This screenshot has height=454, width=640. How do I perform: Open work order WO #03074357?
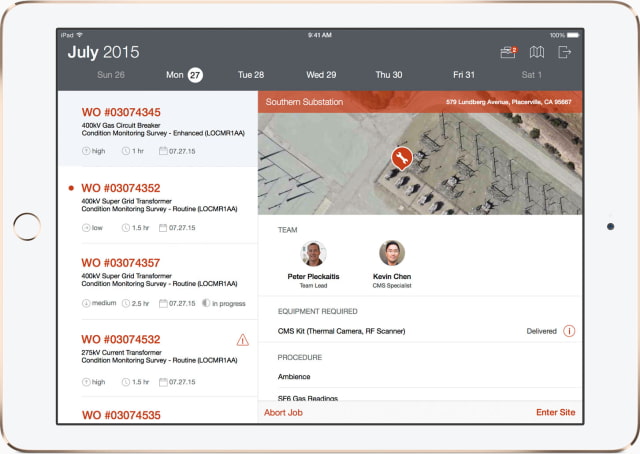pos(158,282)
